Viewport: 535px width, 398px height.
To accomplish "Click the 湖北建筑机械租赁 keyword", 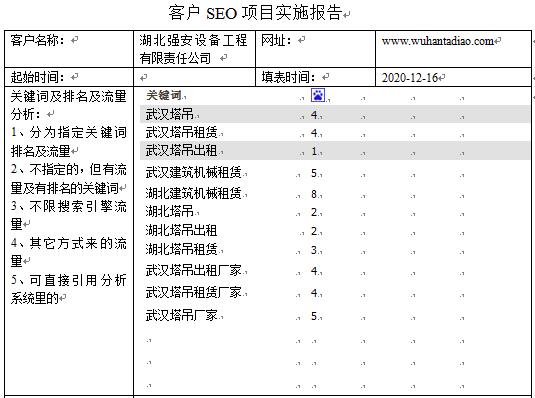I will tap(193, 193).
